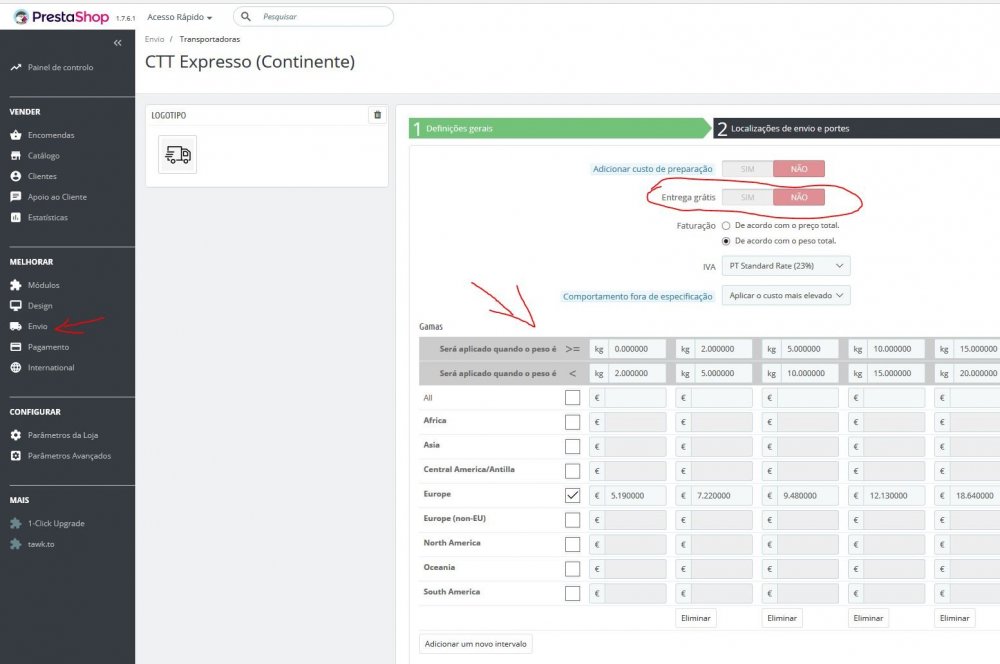Open Módulos in sidebar
1000x664 pixels.
point(43,285)
